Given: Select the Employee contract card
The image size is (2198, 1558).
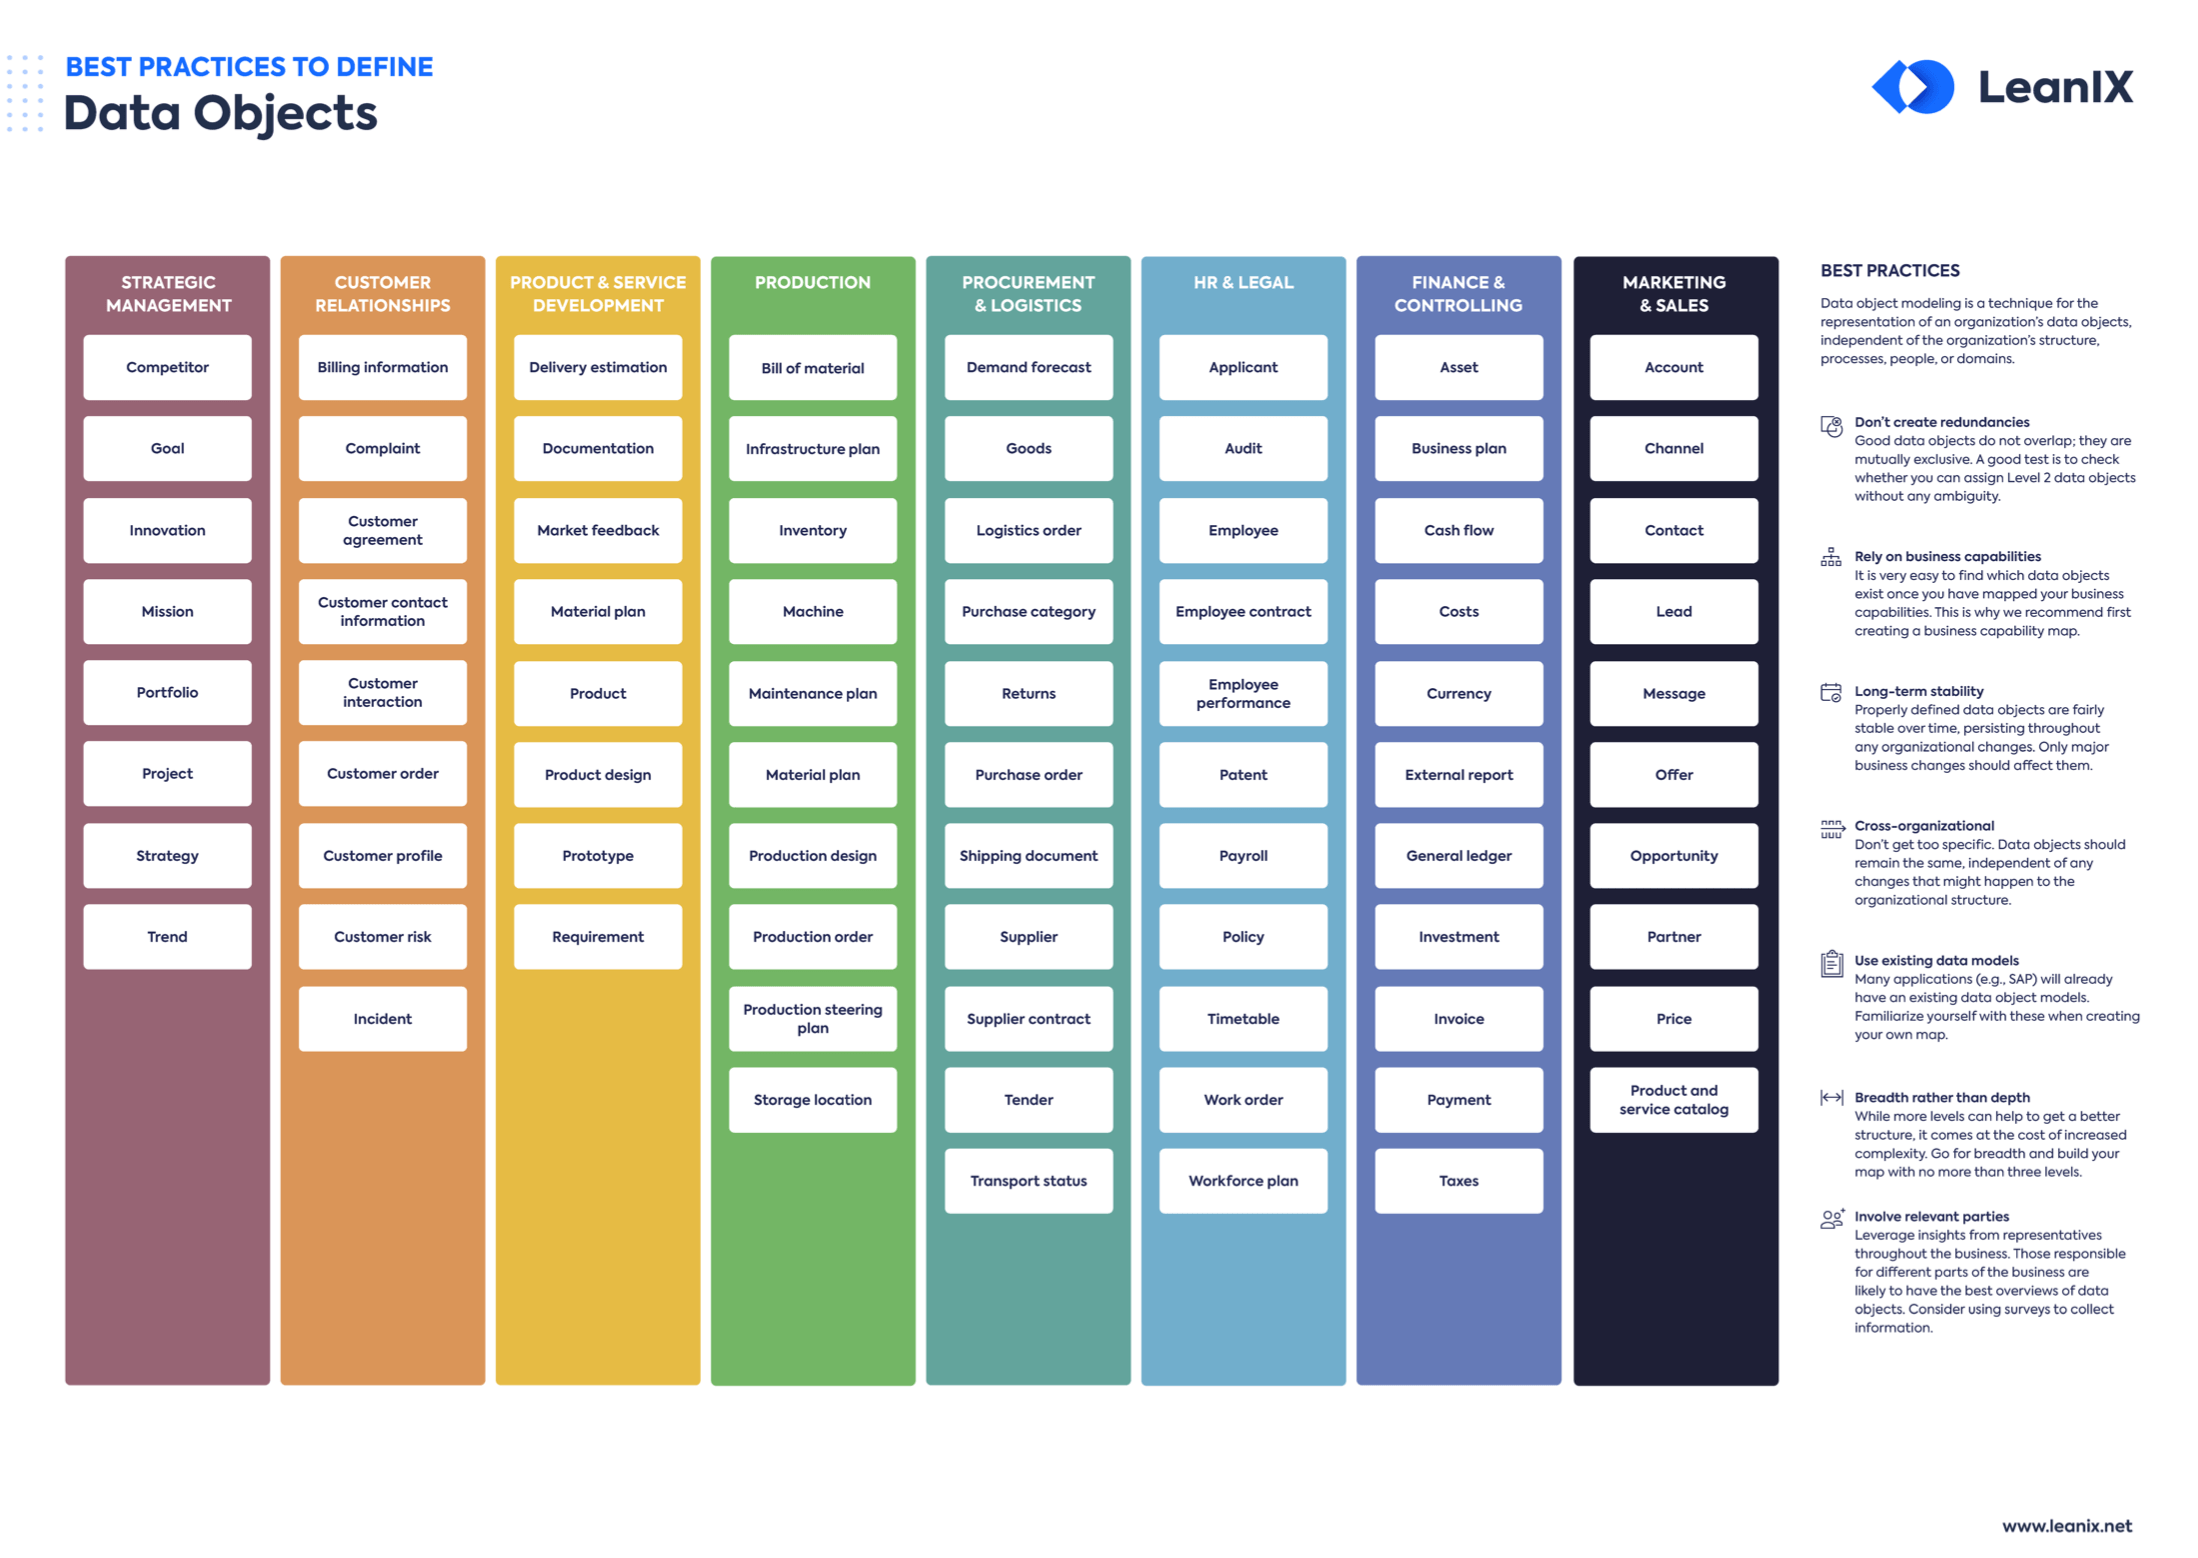Looking at the screenshot, I should [1242, 611].
